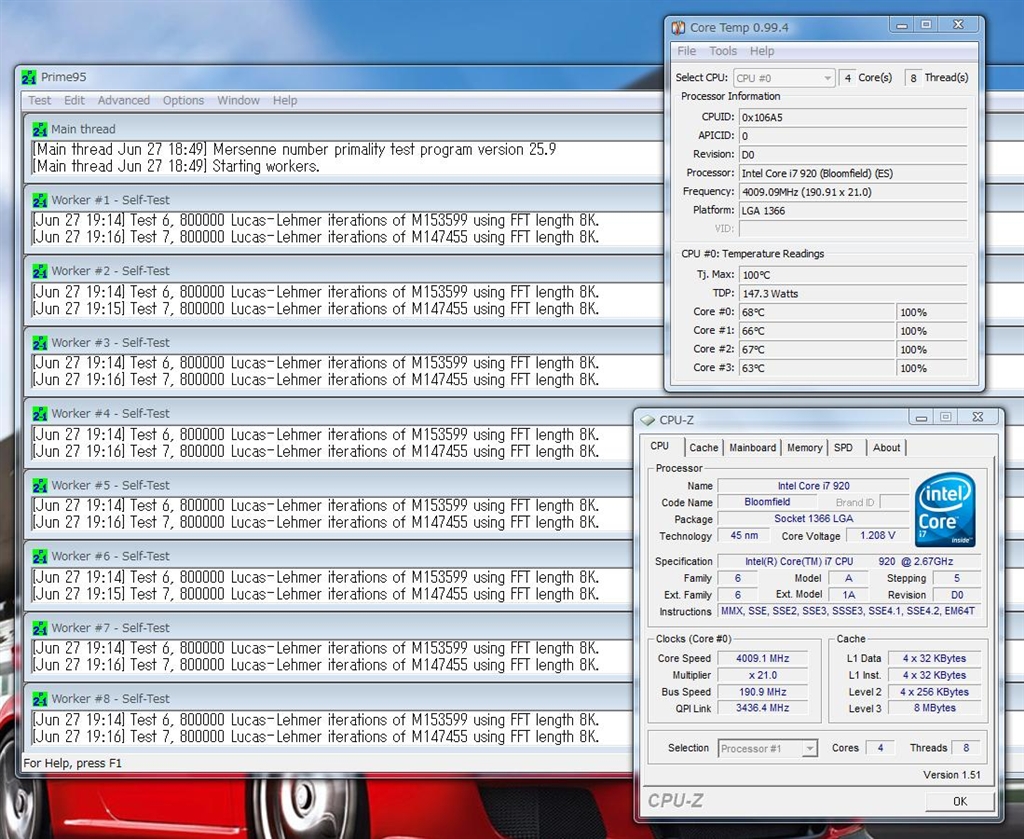
Task: Click the Technology value 45 nm
Action: coord(744,535)
